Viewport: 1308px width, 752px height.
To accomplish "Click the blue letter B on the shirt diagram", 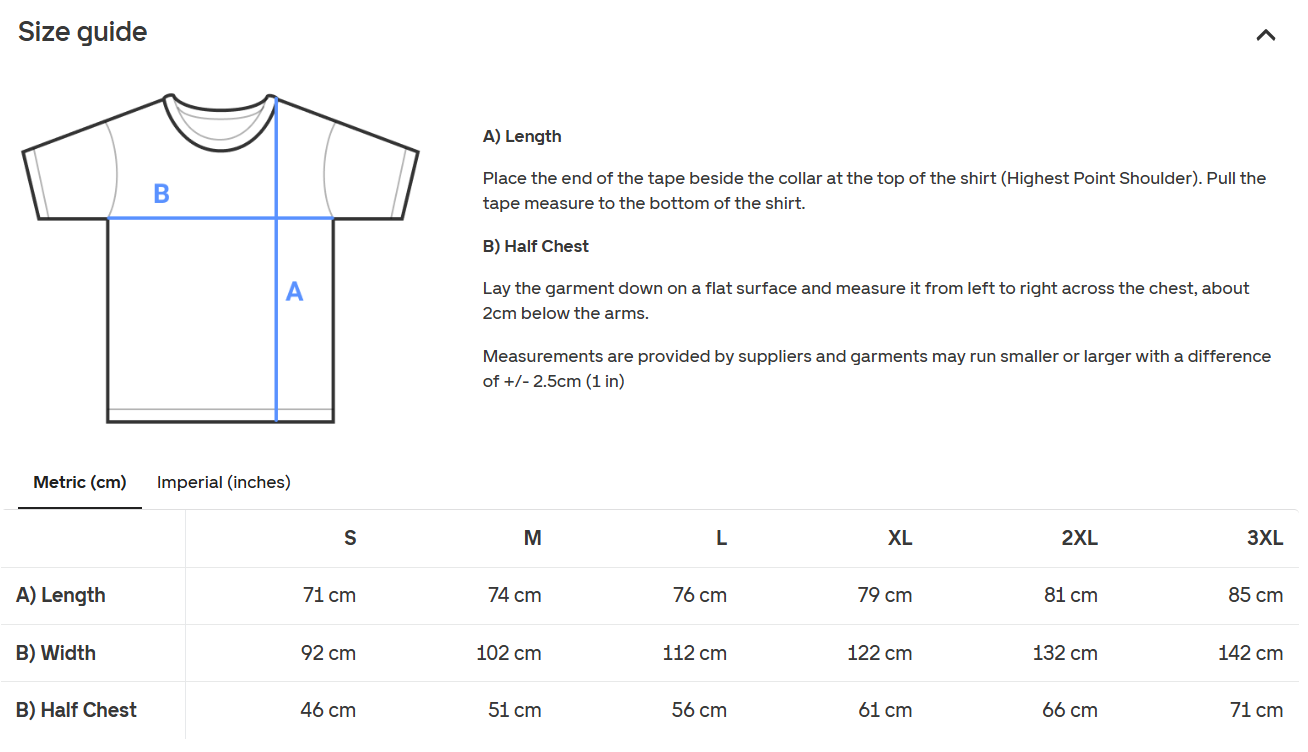I will point(161,194).
